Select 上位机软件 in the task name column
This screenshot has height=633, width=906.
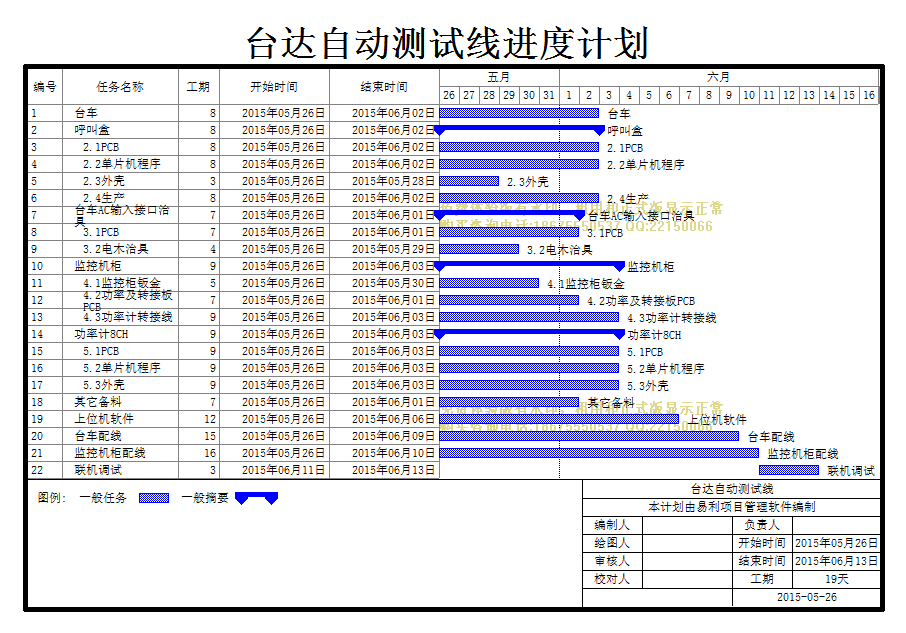tap(104, 419)
